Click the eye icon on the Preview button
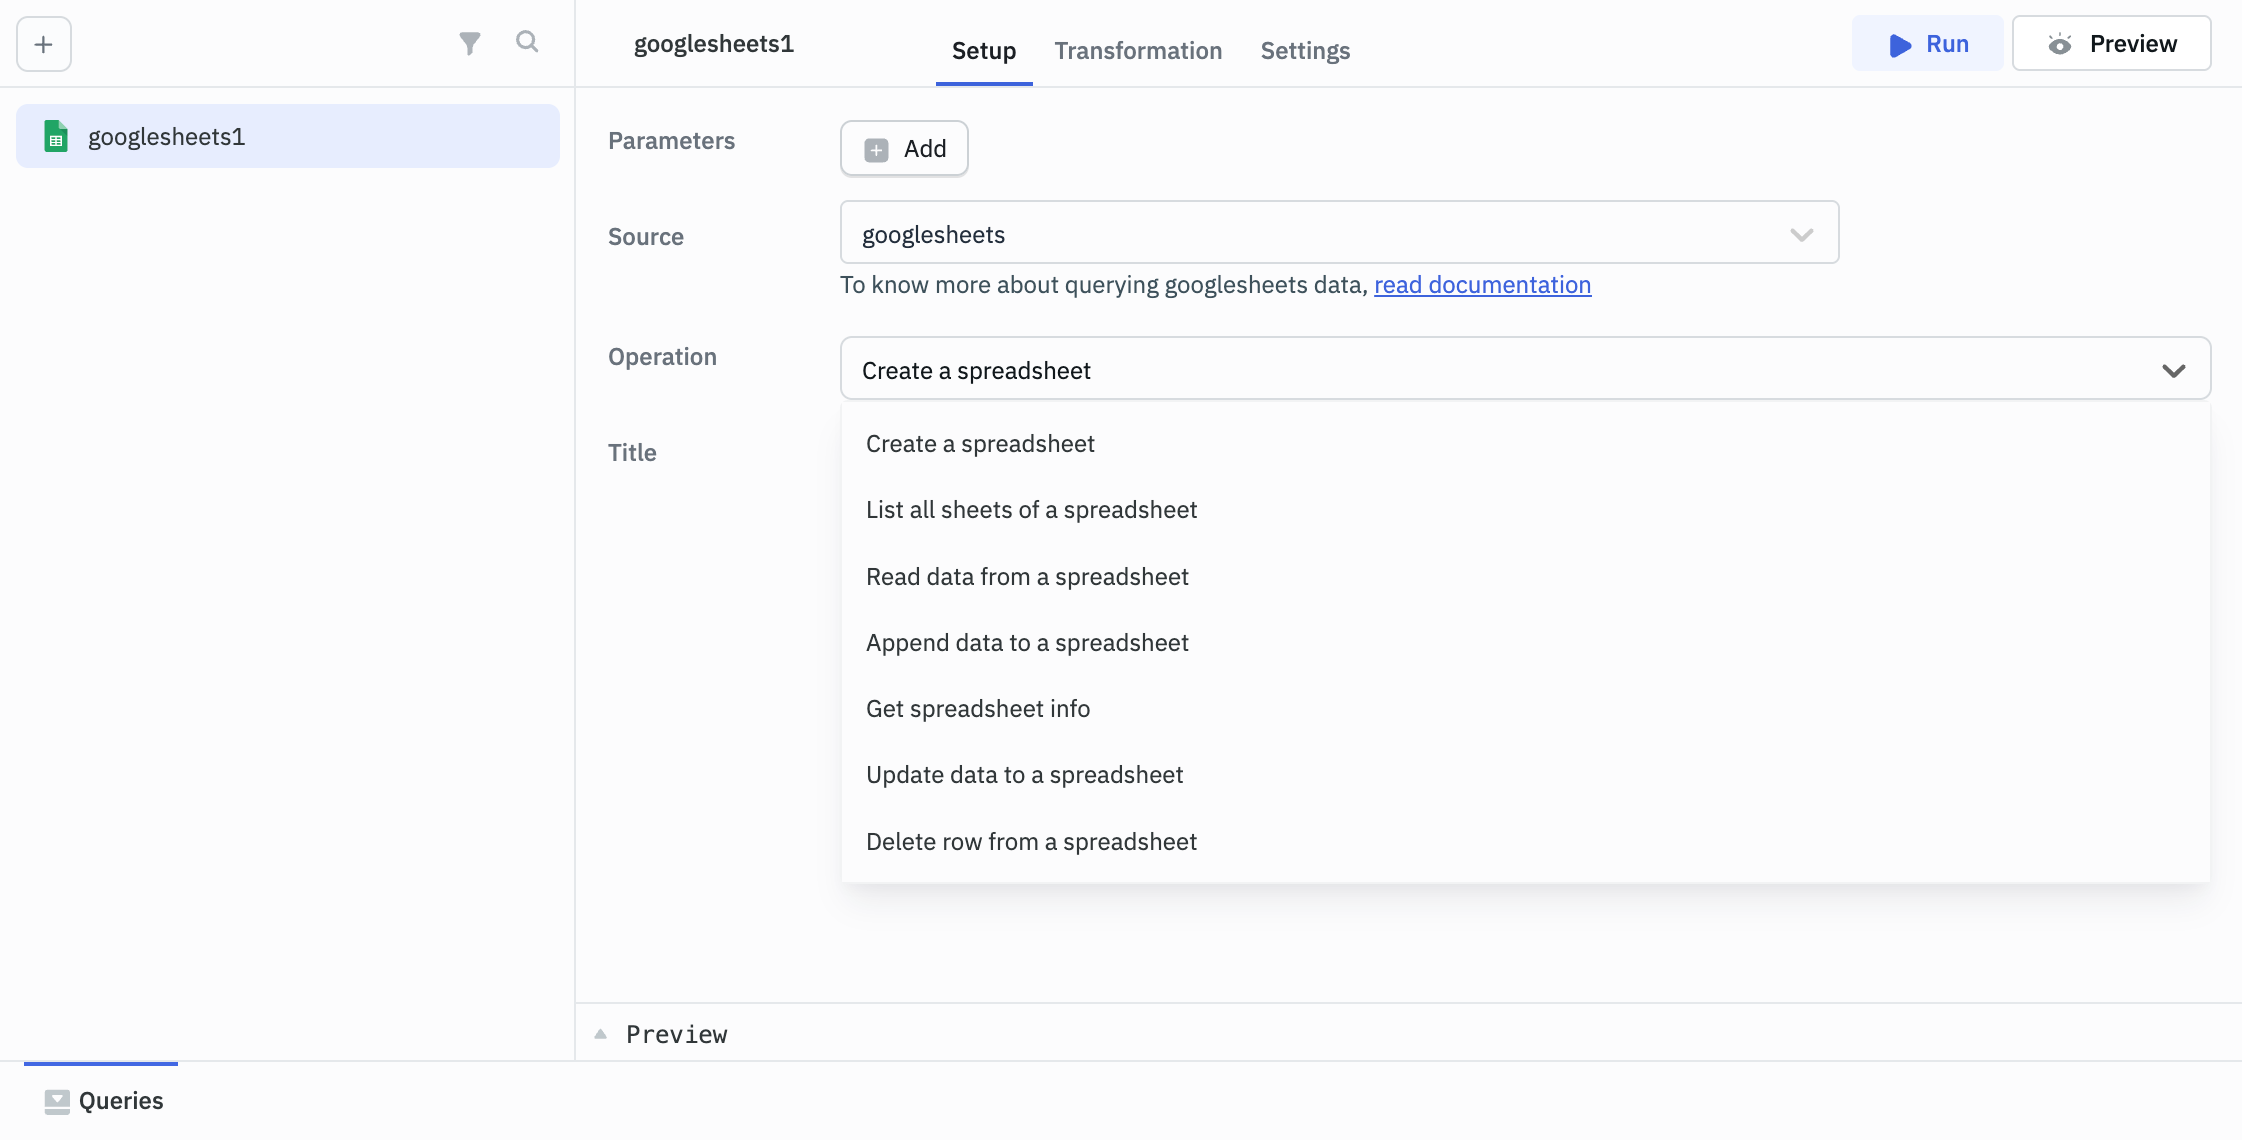The image size is (2242, 1140). (2062, 43)
